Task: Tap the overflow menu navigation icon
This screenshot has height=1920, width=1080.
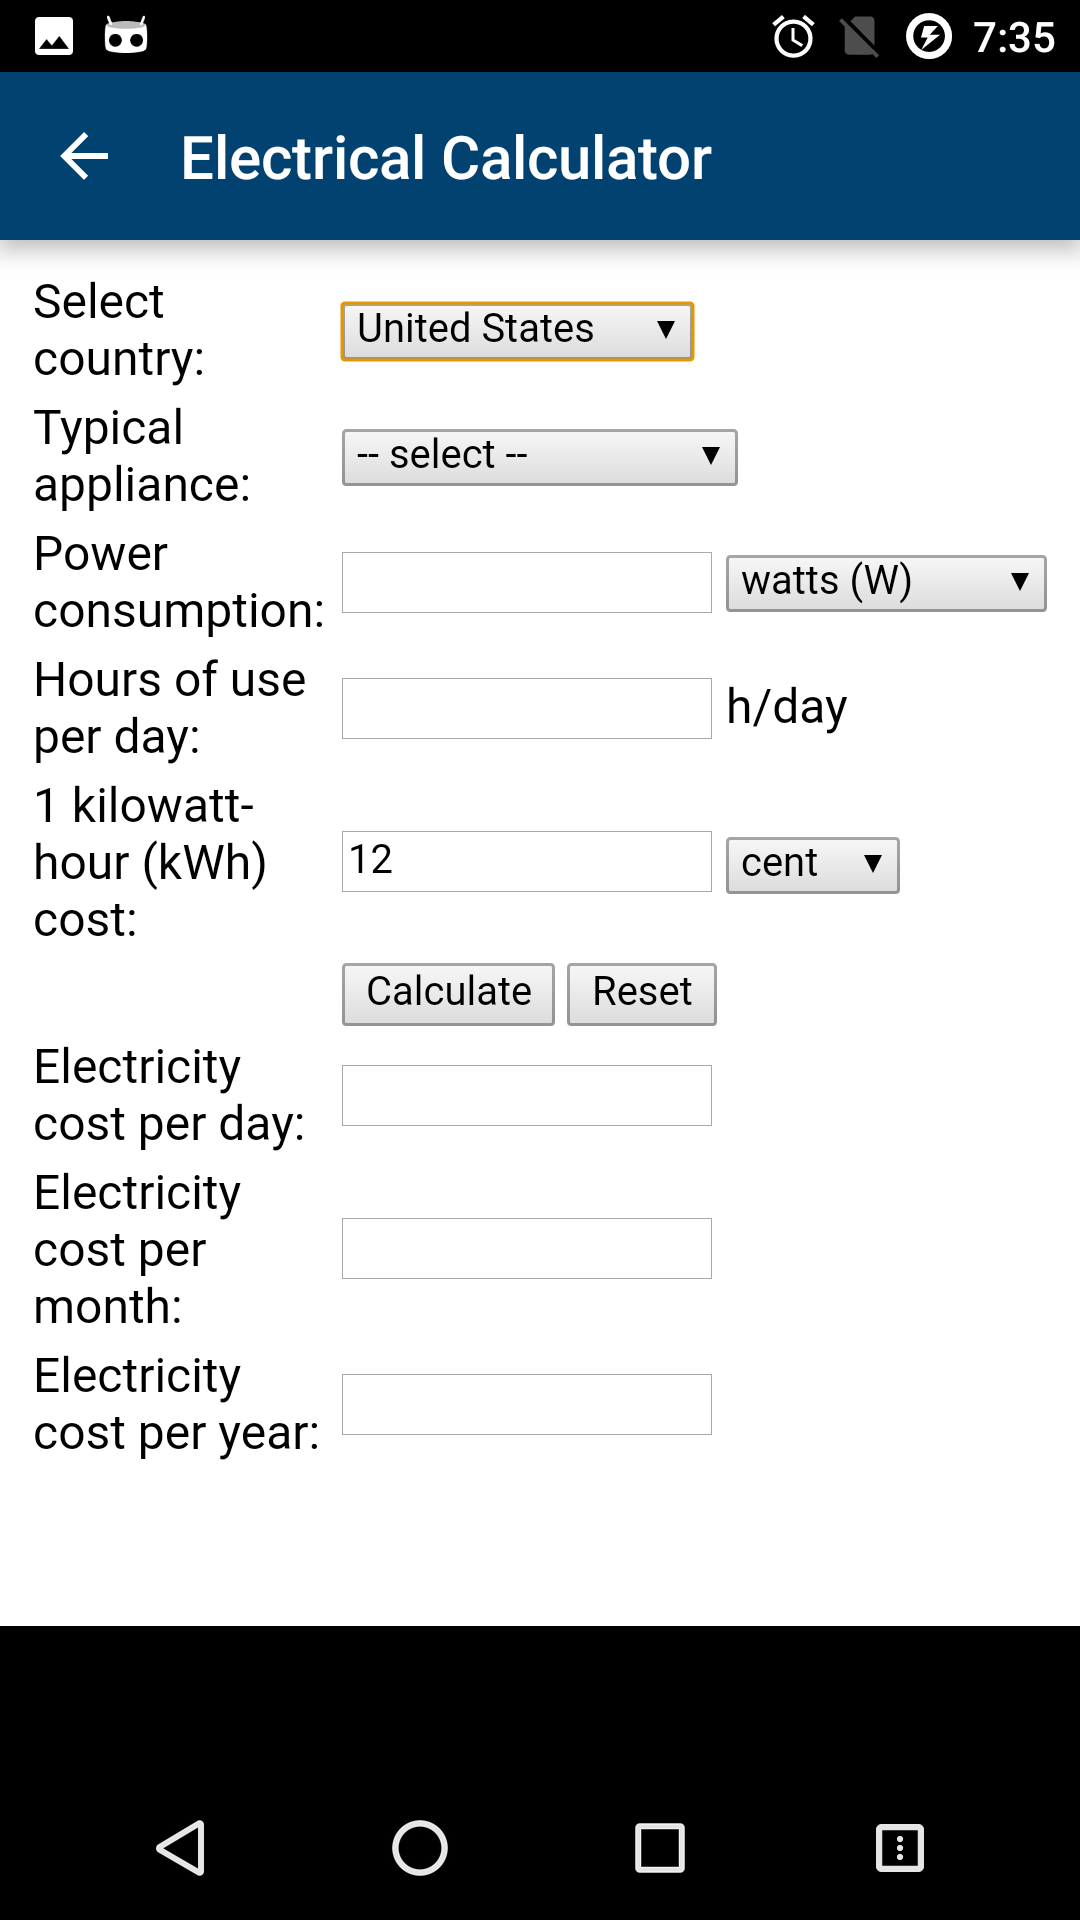Action: pyautogui.click(x=900, y=1847)
